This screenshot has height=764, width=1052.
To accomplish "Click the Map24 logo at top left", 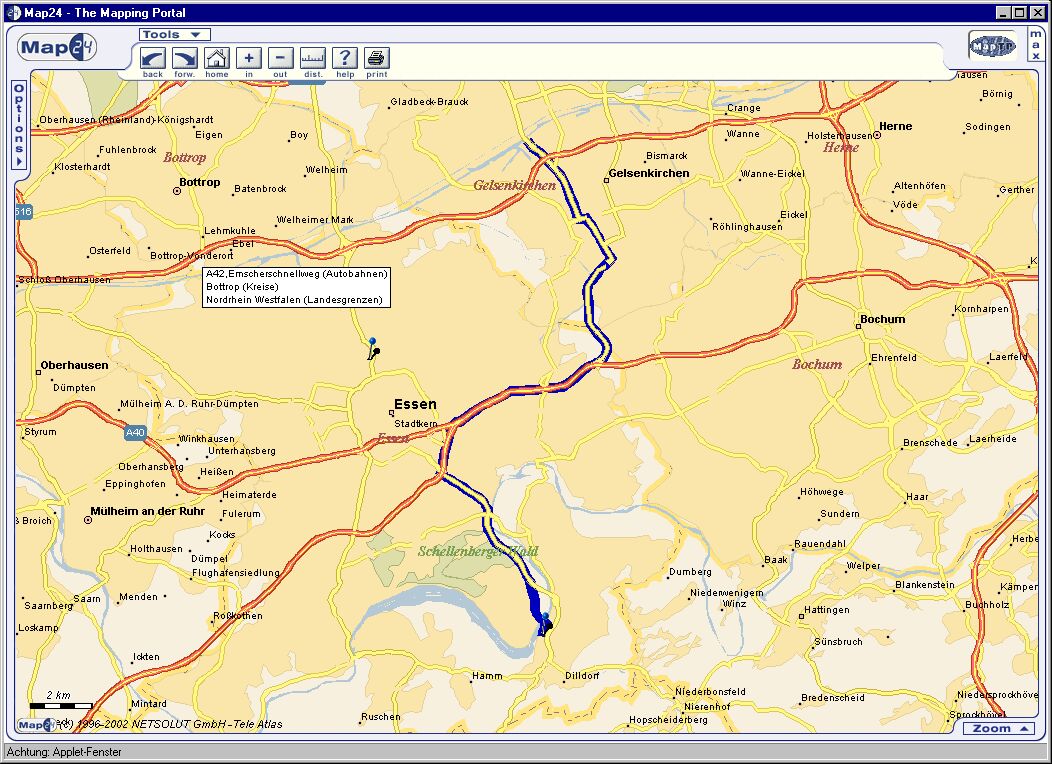I will coord(57,47).
